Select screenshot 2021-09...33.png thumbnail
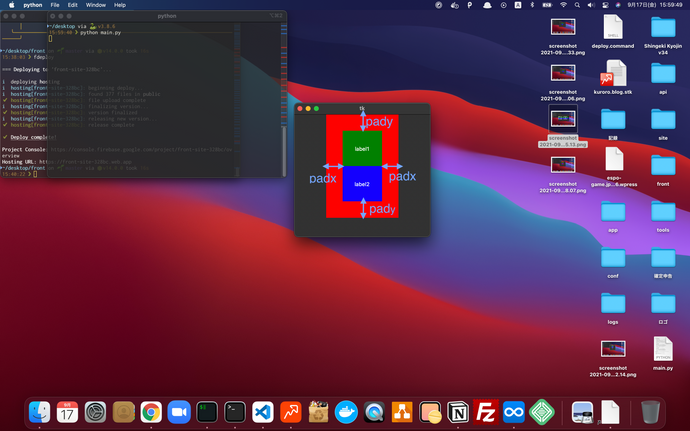 tap(563, 27)
